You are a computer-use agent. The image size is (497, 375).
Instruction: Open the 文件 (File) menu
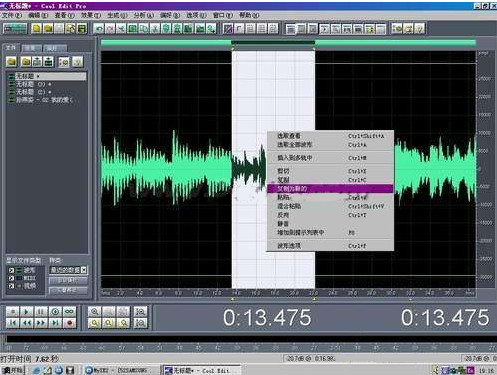click(12, 15)
